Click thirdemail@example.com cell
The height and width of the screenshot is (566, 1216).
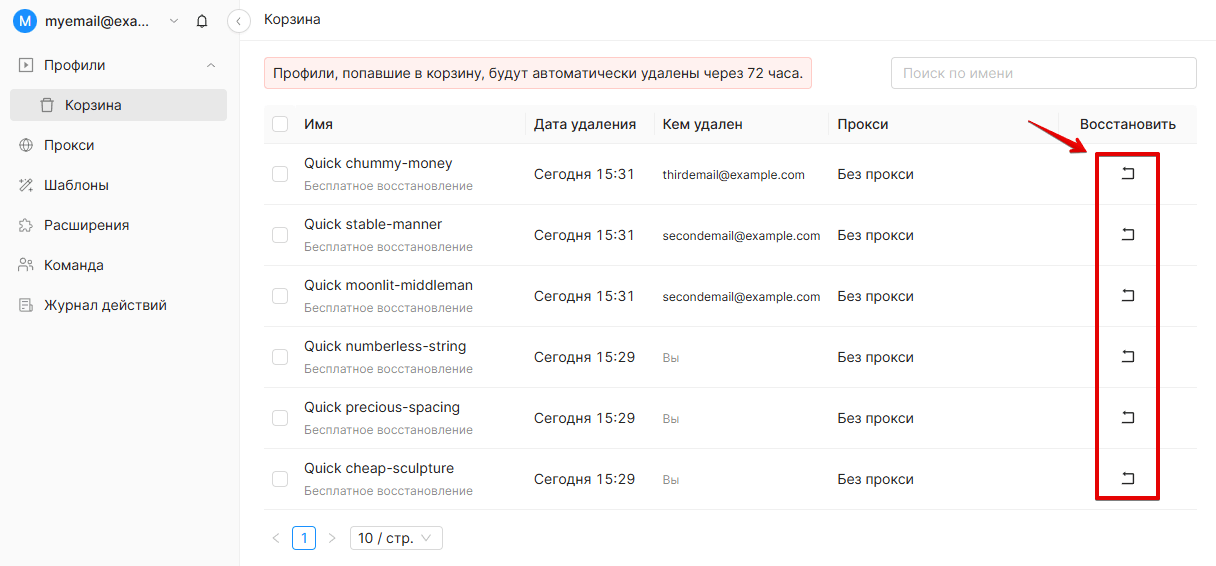(733, 174)
